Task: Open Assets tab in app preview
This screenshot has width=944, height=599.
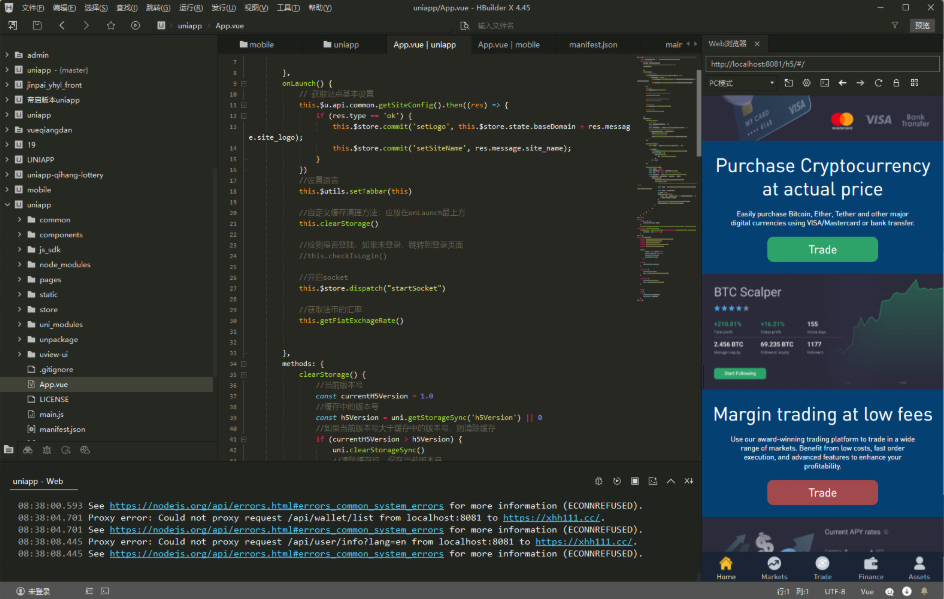Action: tap(919, 568)
